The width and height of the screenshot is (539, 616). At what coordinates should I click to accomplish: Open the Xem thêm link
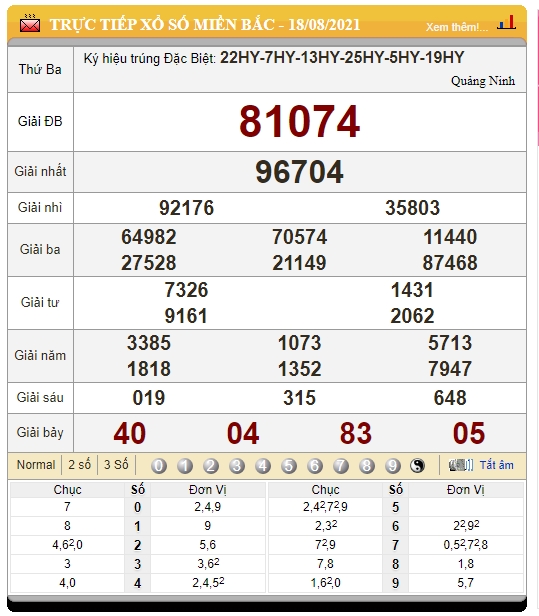[457, 27]
